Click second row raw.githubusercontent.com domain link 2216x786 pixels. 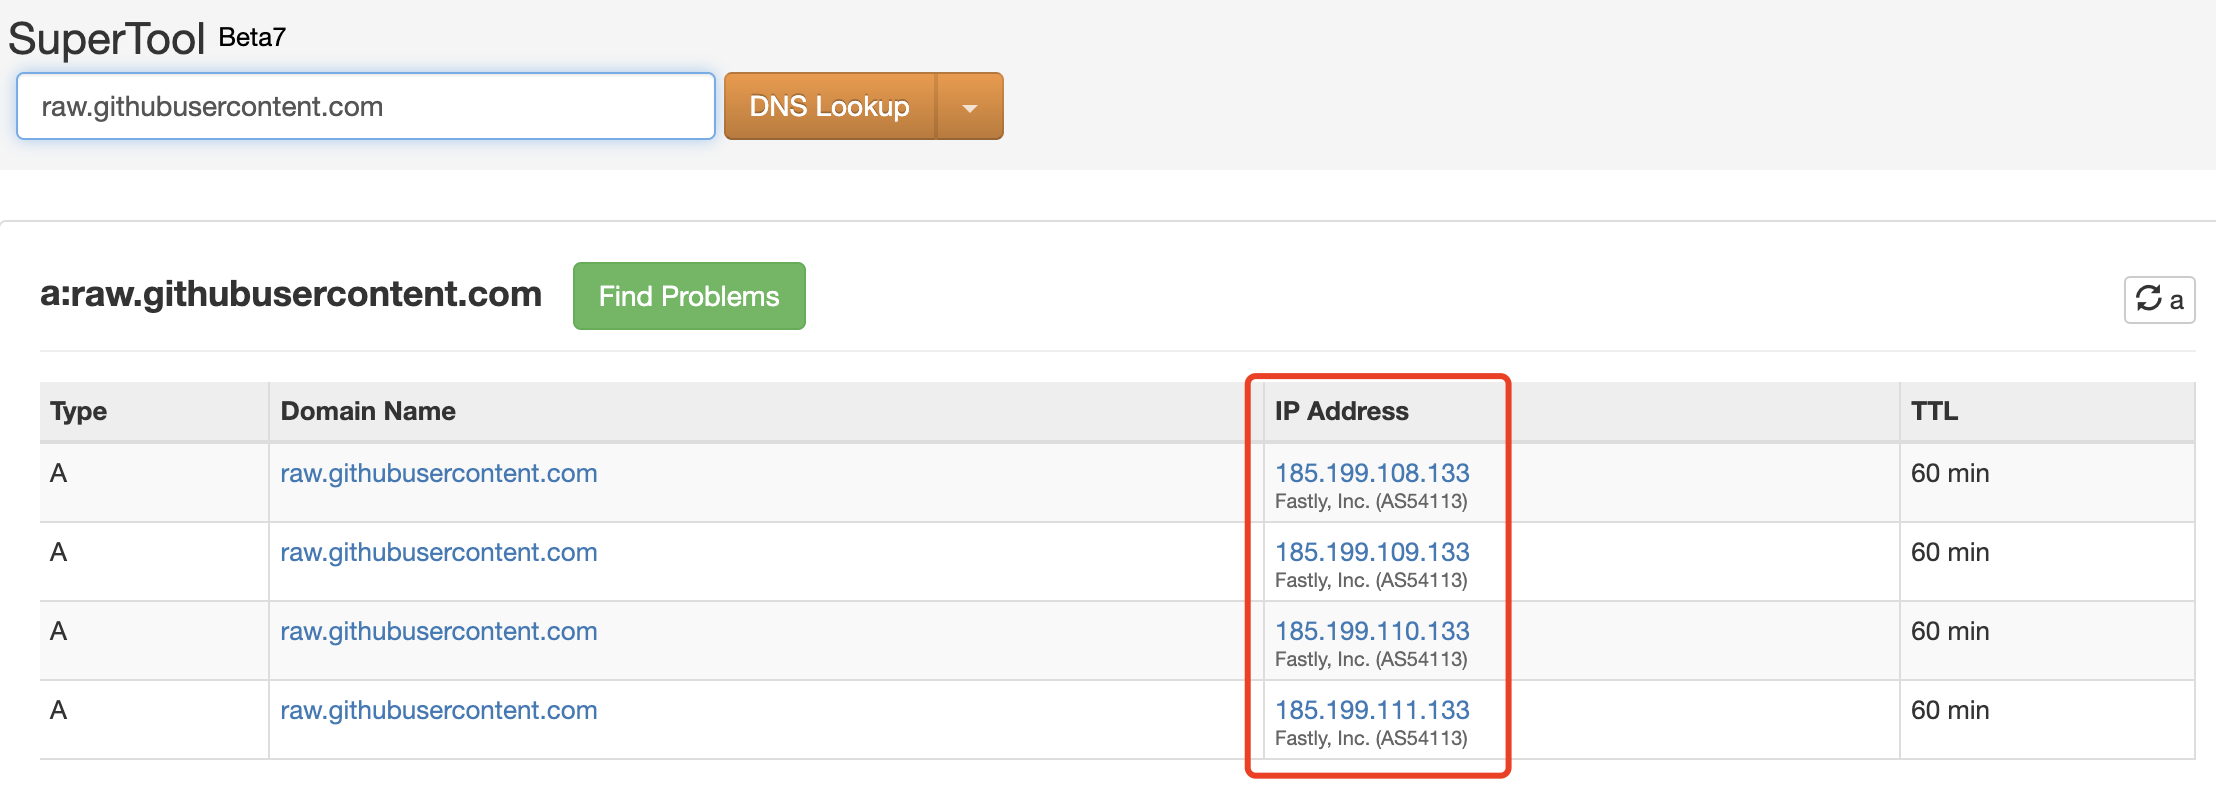click(438, 552)
